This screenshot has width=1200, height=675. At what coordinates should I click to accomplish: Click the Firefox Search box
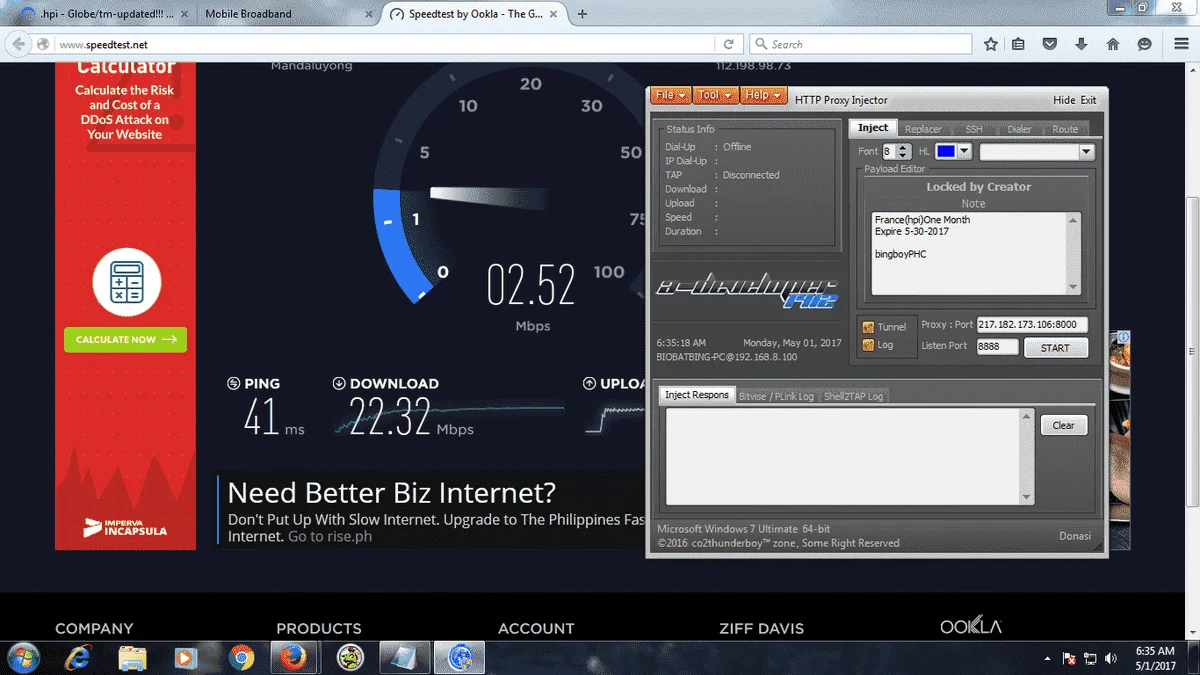coord(860,44)
